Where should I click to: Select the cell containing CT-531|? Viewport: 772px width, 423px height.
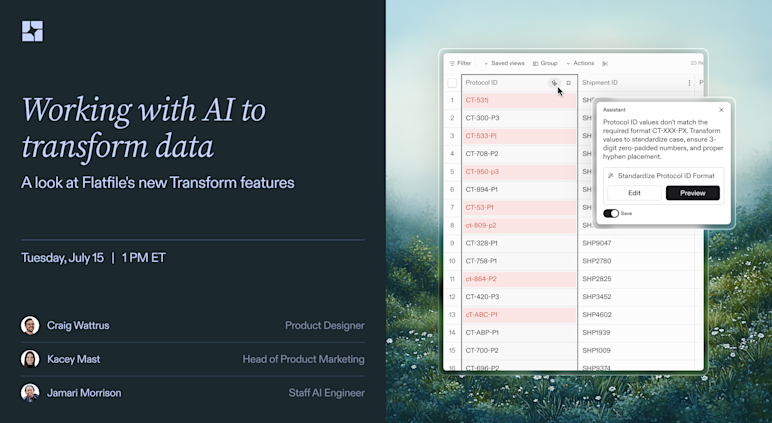[519, 100]
